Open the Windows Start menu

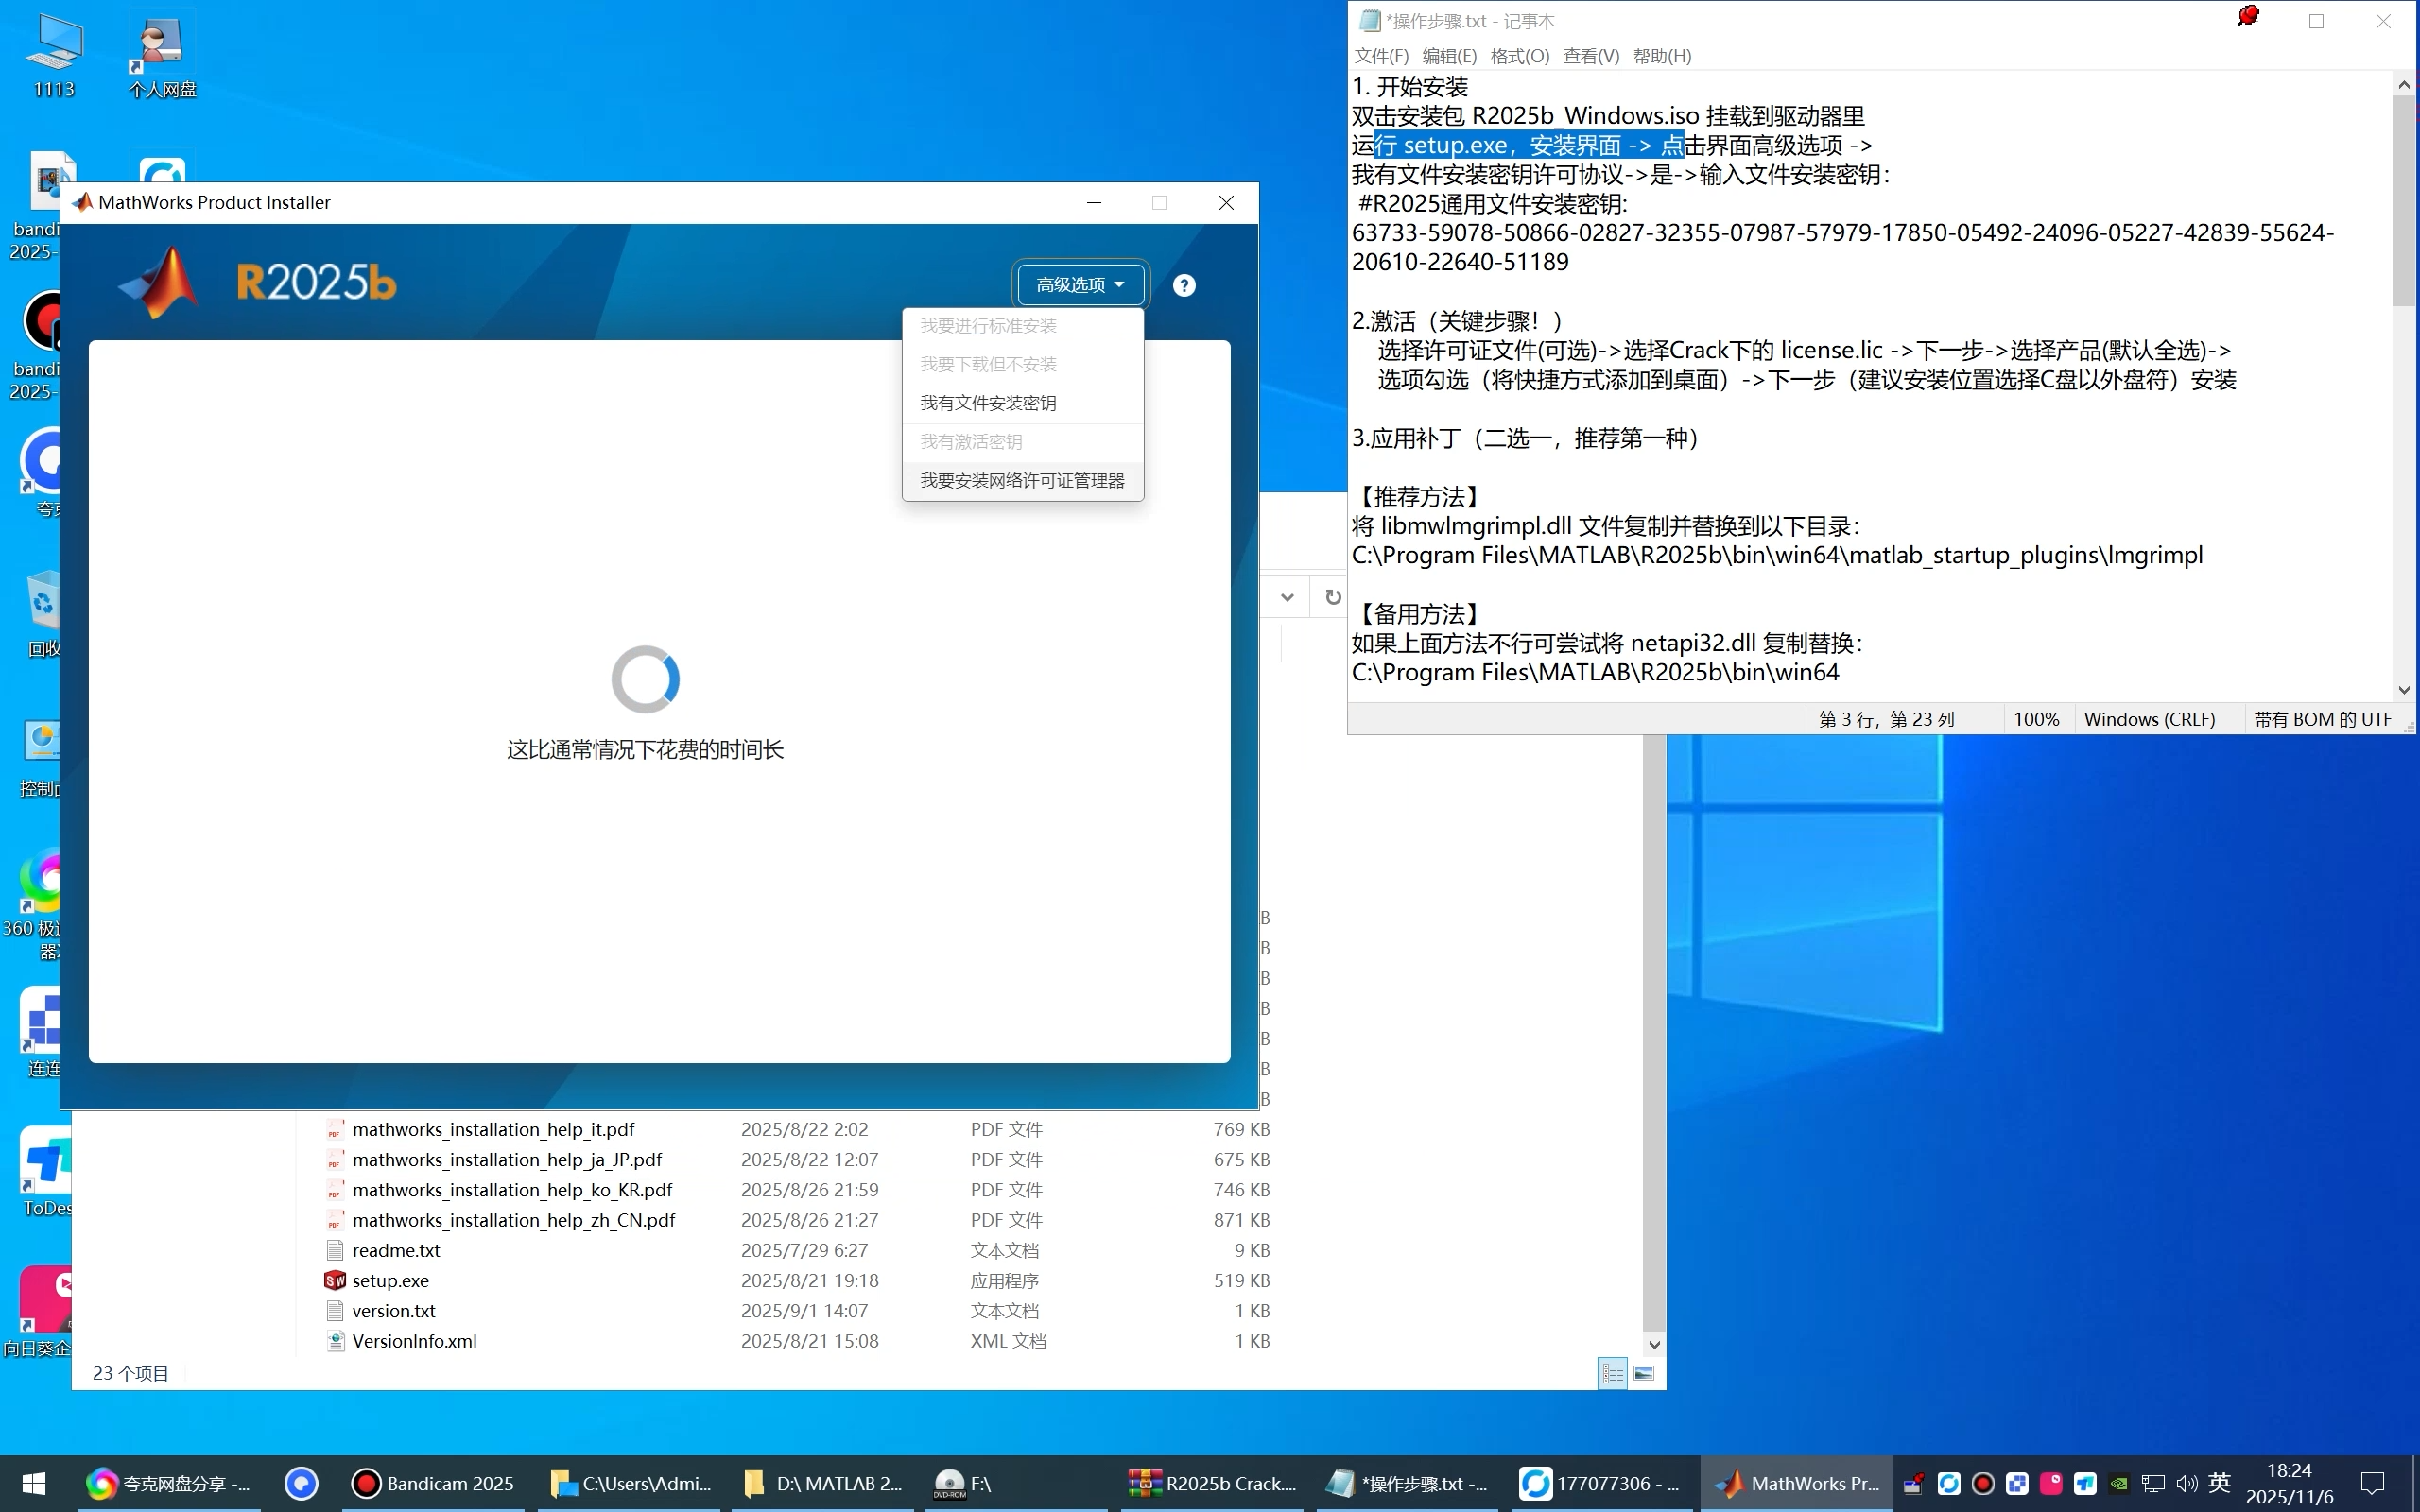34,1483
